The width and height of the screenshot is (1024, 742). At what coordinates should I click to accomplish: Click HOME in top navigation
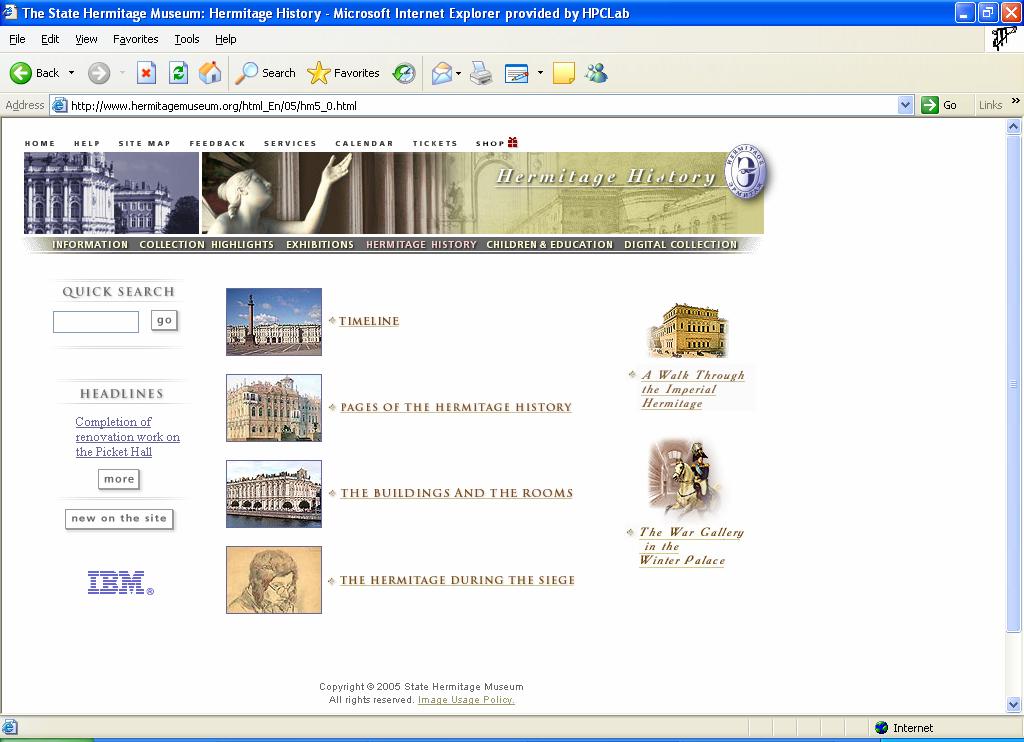point(40,143)
